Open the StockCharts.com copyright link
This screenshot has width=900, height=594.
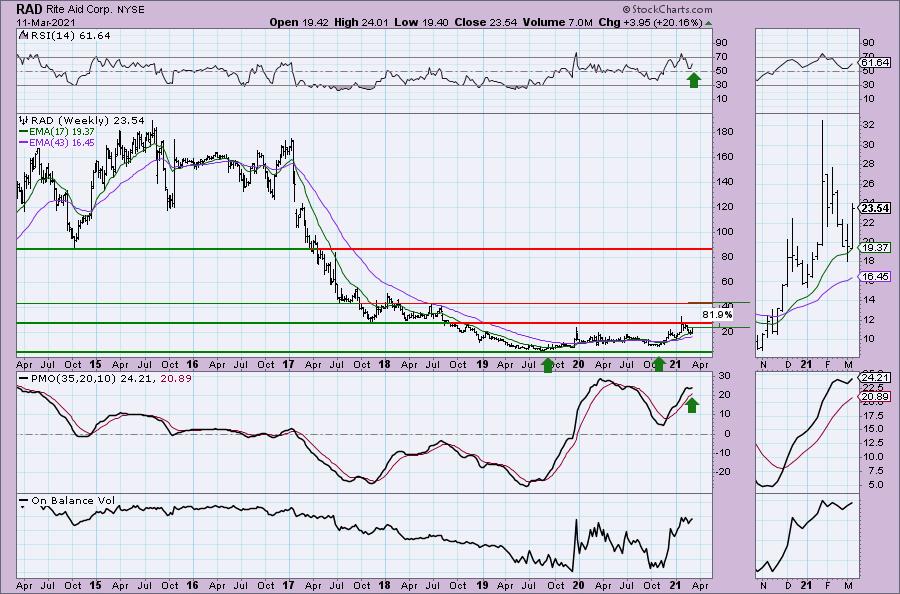pyautogui.click(x=667, y=9)
